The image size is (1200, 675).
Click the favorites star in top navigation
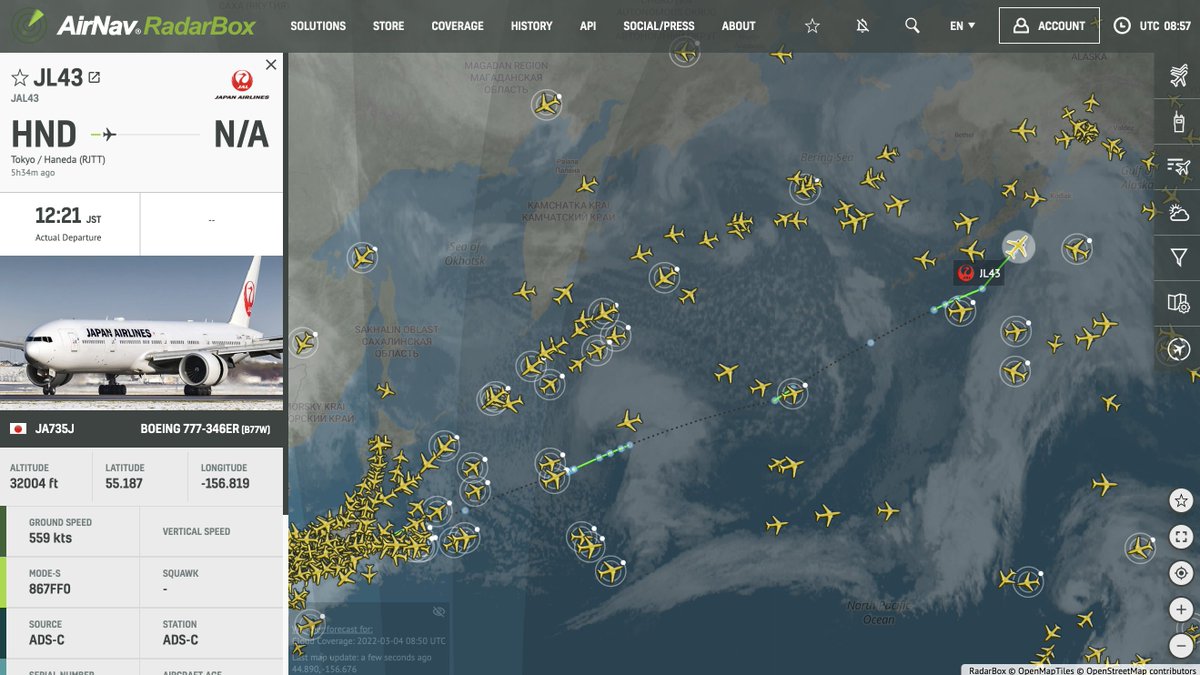point(812,26)
